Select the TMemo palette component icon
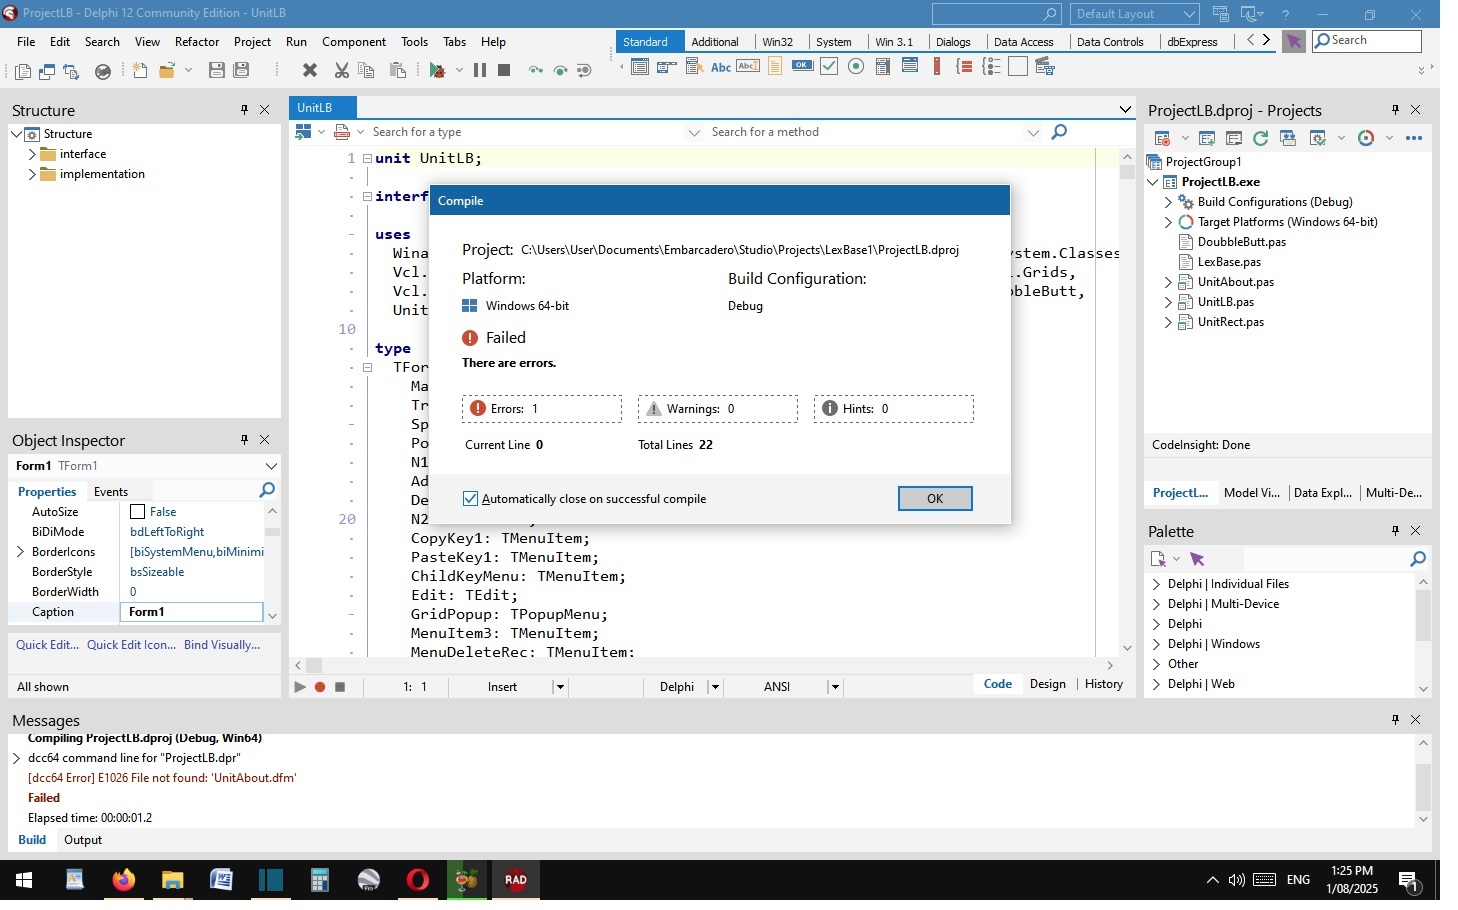This screenshot has height=910, width=1458. point(776,66)
